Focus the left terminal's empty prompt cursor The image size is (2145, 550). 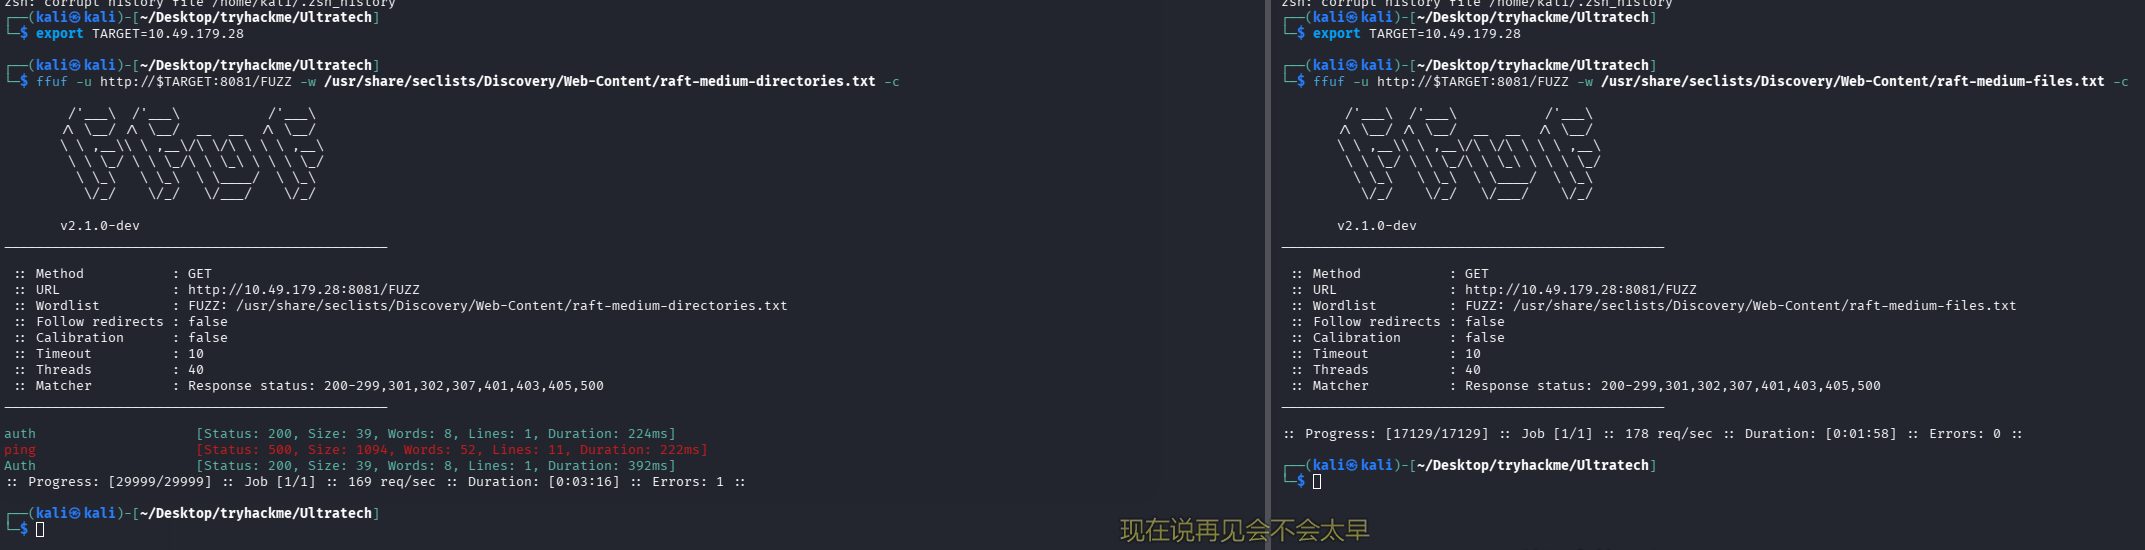pyautogui.click(x=40, y=529)
